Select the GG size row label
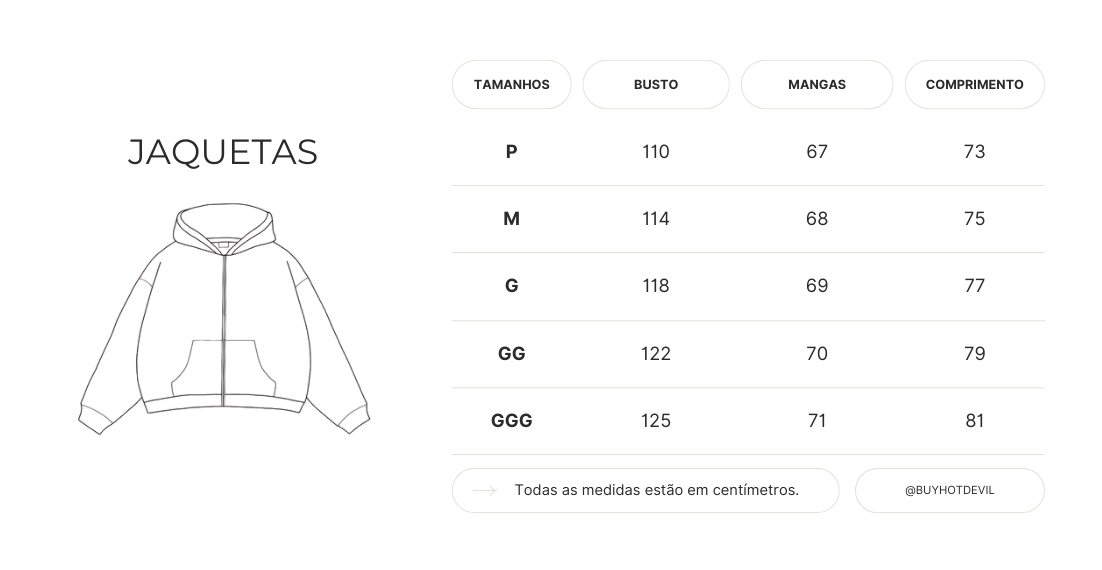 511,354
